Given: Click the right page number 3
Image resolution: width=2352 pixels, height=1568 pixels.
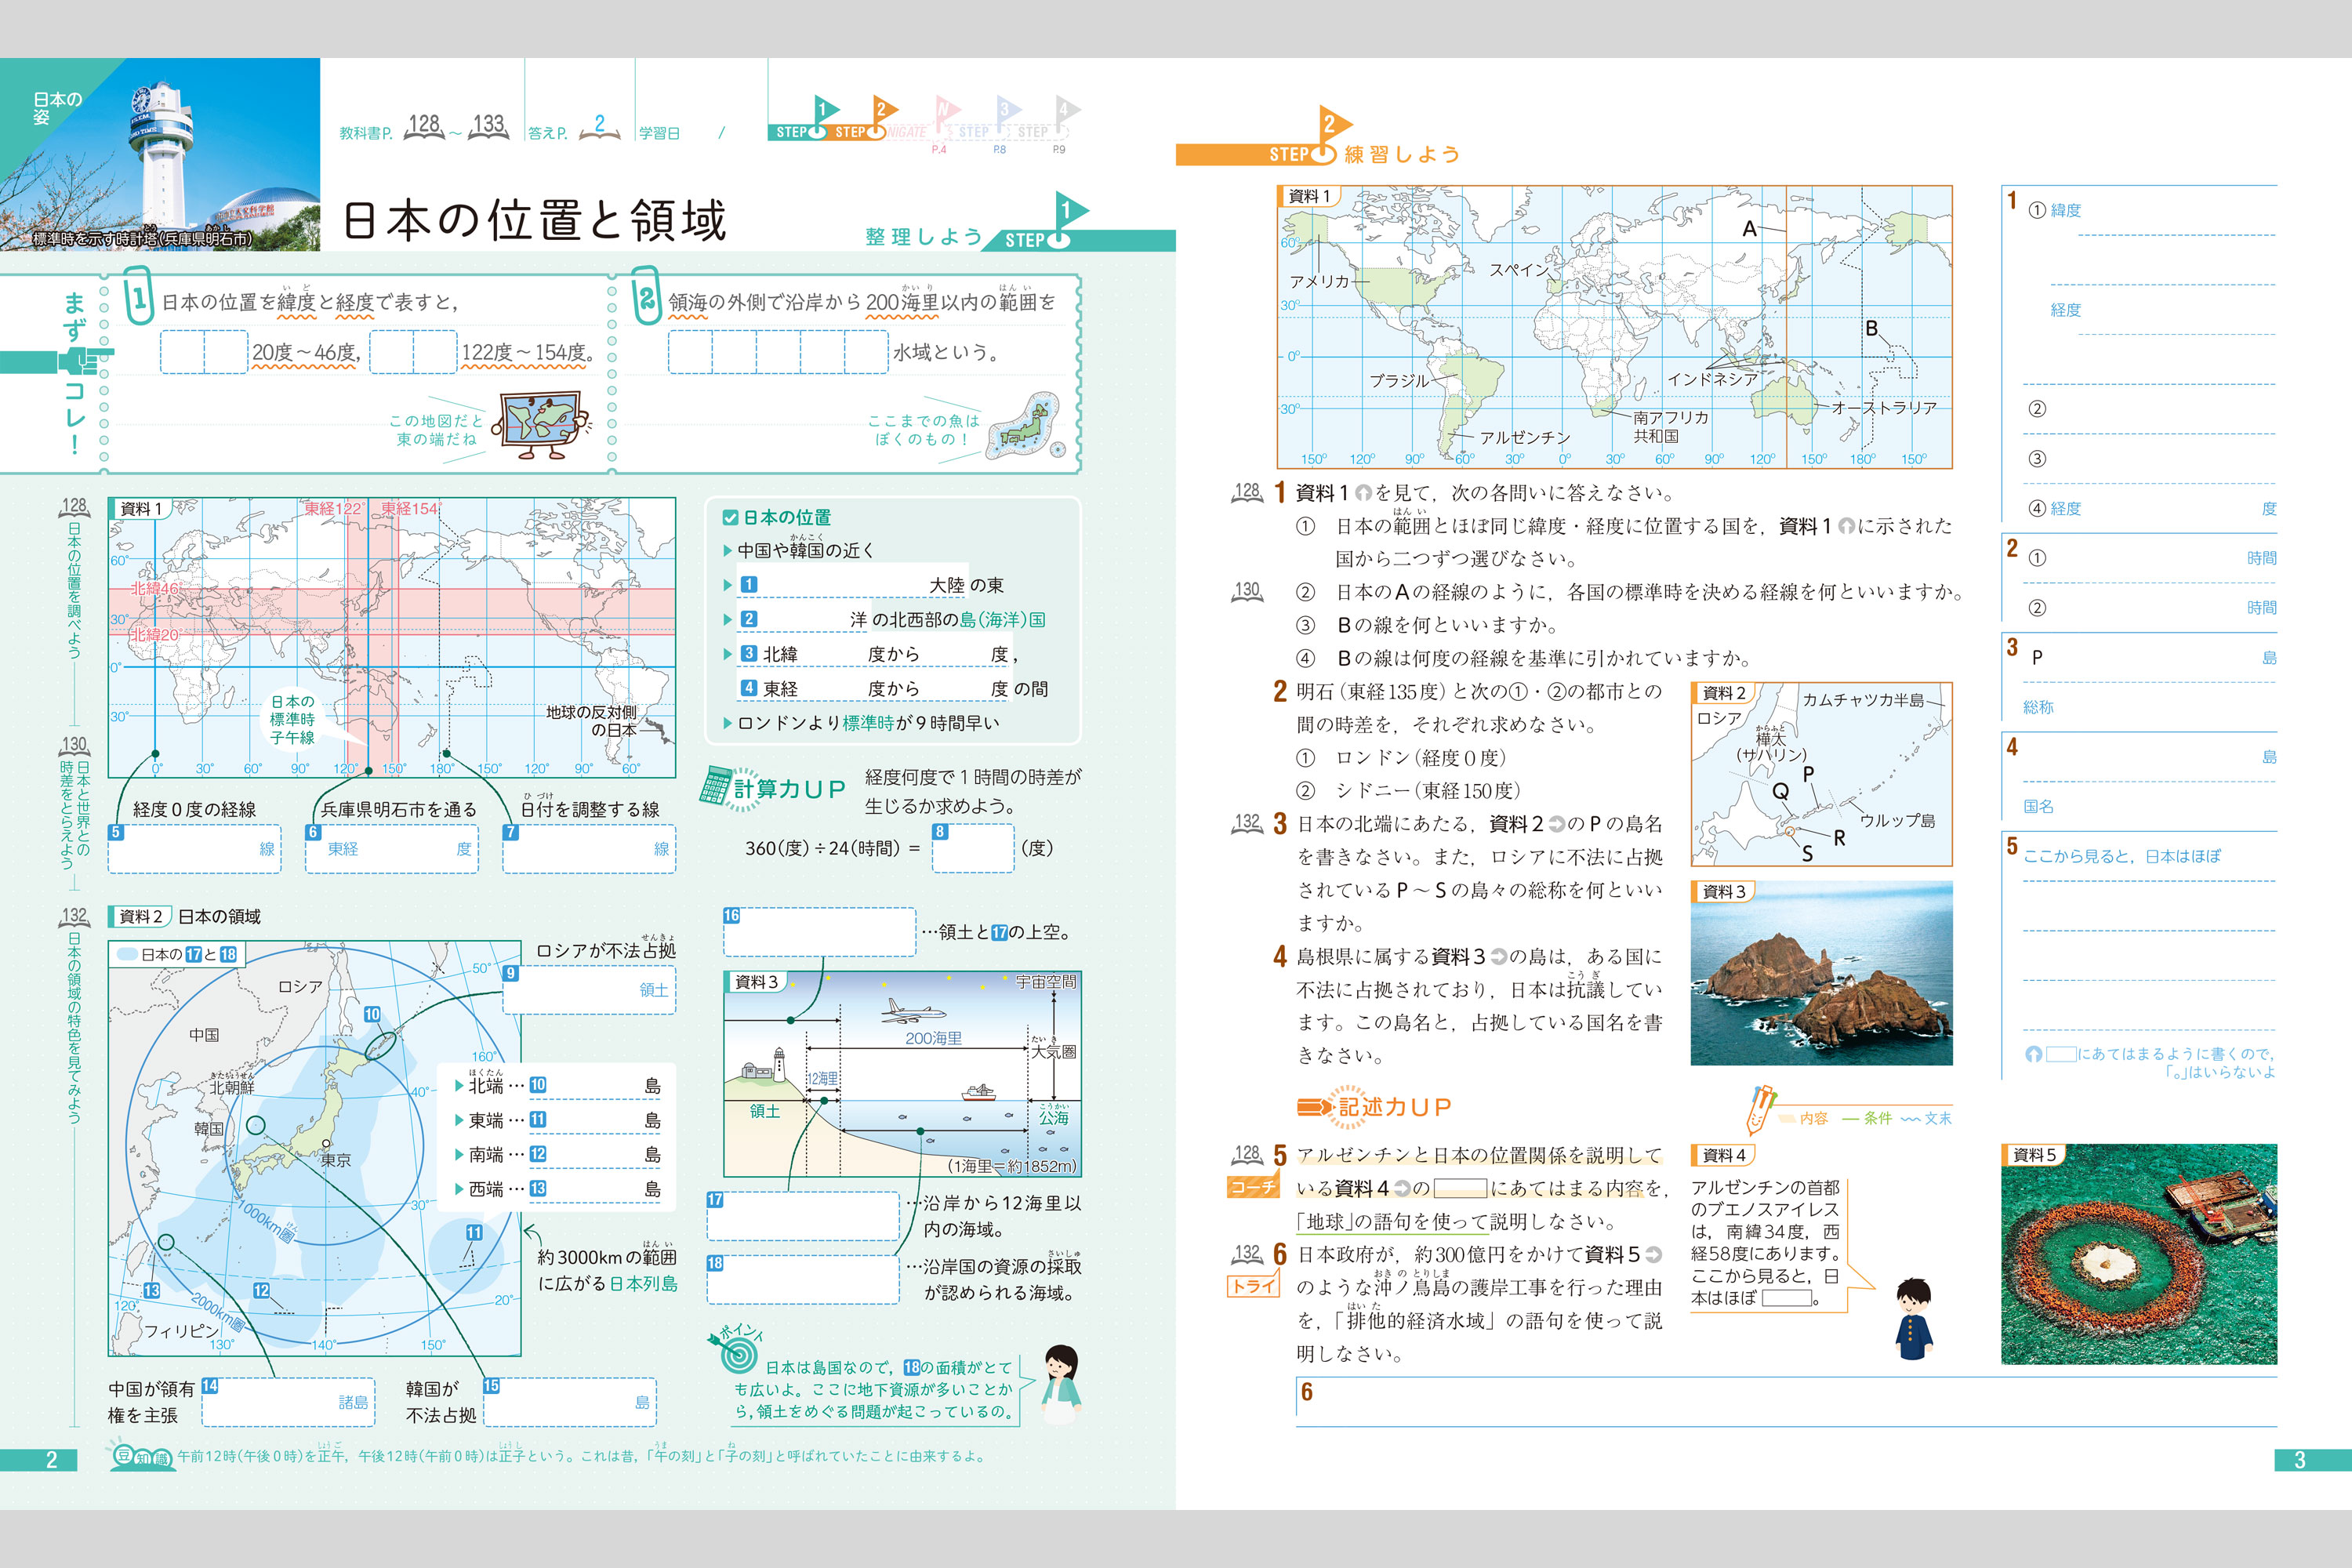Looking at the screenshot, I should [2299, 1460].
